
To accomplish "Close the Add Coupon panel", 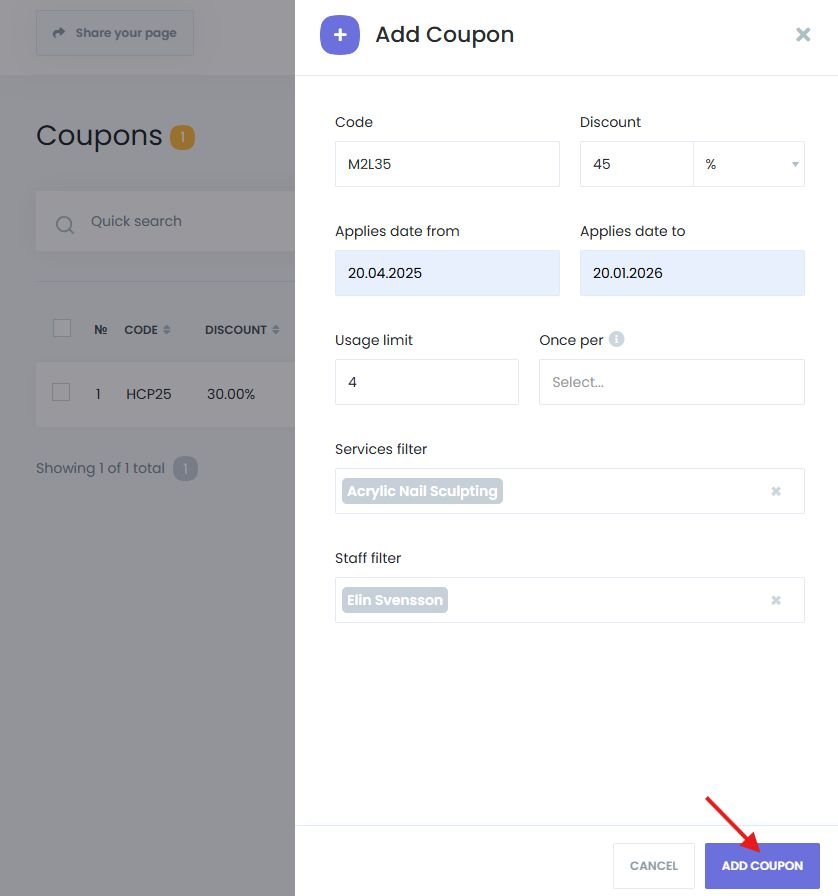I will tap(803, 34).
